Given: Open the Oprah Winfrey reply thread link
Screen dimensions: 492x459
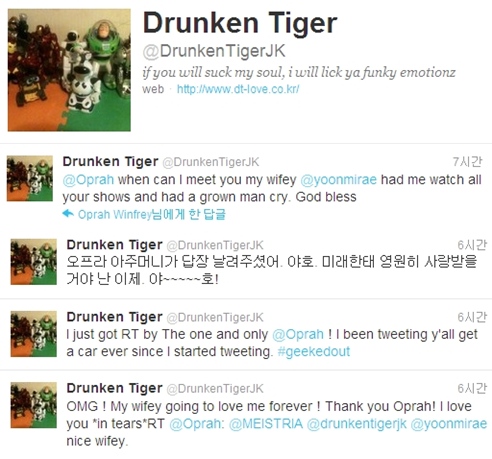Looking at the screenshot, I should pyautogui.click(x=152, y=214).
